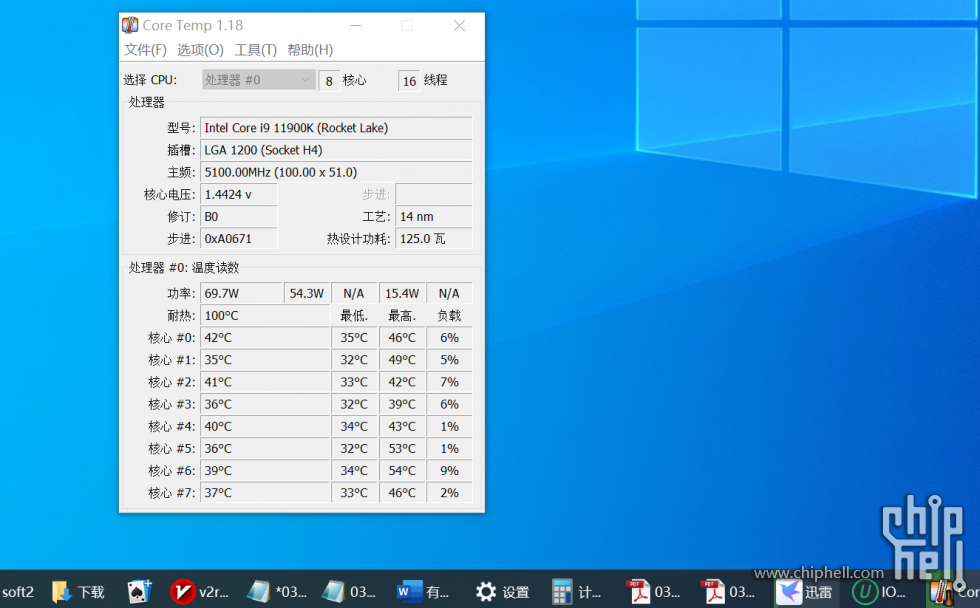
Task: Click 核心 #2 current temperature 41°C
Action: click(265, 382)
